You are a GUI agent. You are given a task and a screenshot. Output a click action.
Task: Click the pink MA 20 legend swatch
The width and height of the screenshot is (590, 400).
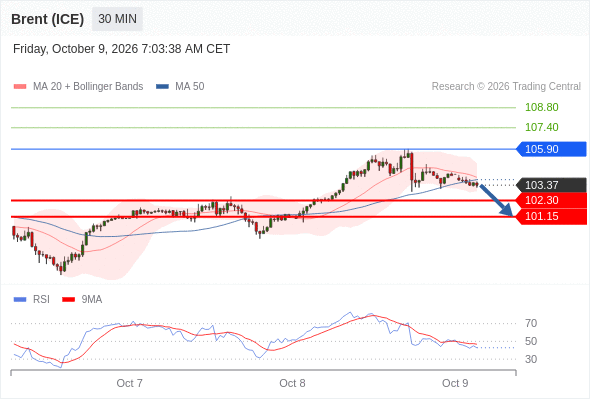pos(20,87)
